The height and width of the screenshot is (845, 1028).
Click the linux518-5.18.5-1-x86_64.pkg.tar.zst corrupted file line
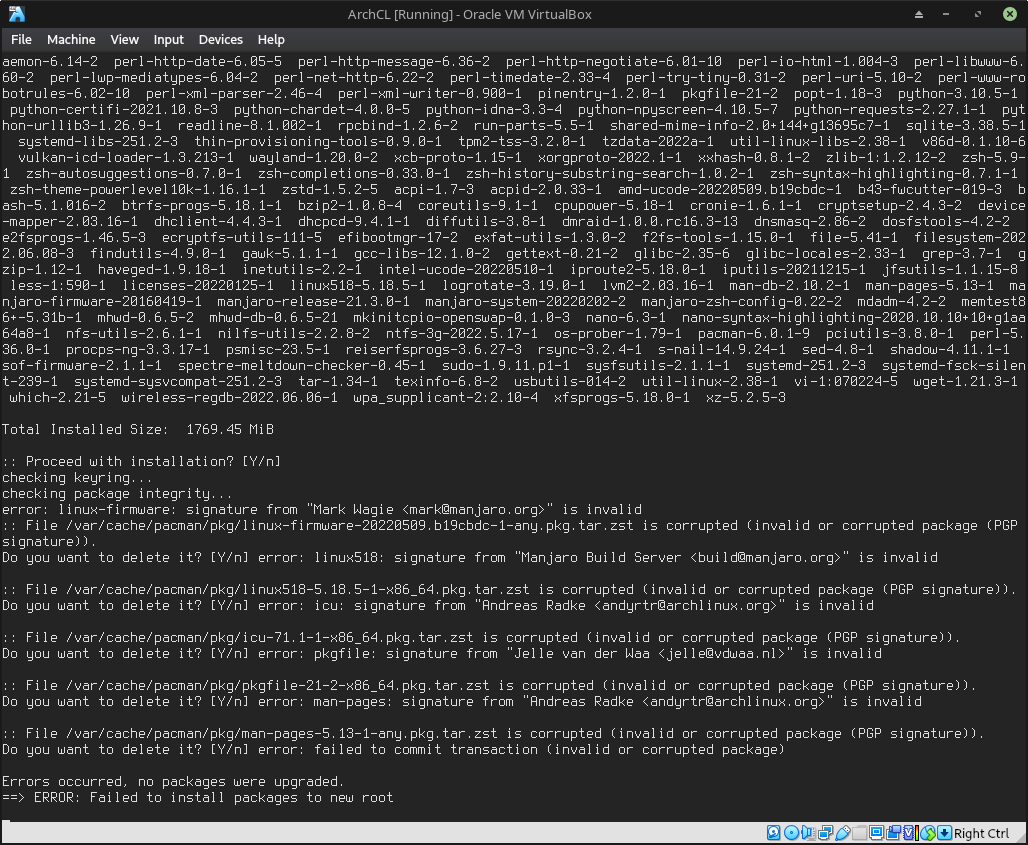coord(509,589)
